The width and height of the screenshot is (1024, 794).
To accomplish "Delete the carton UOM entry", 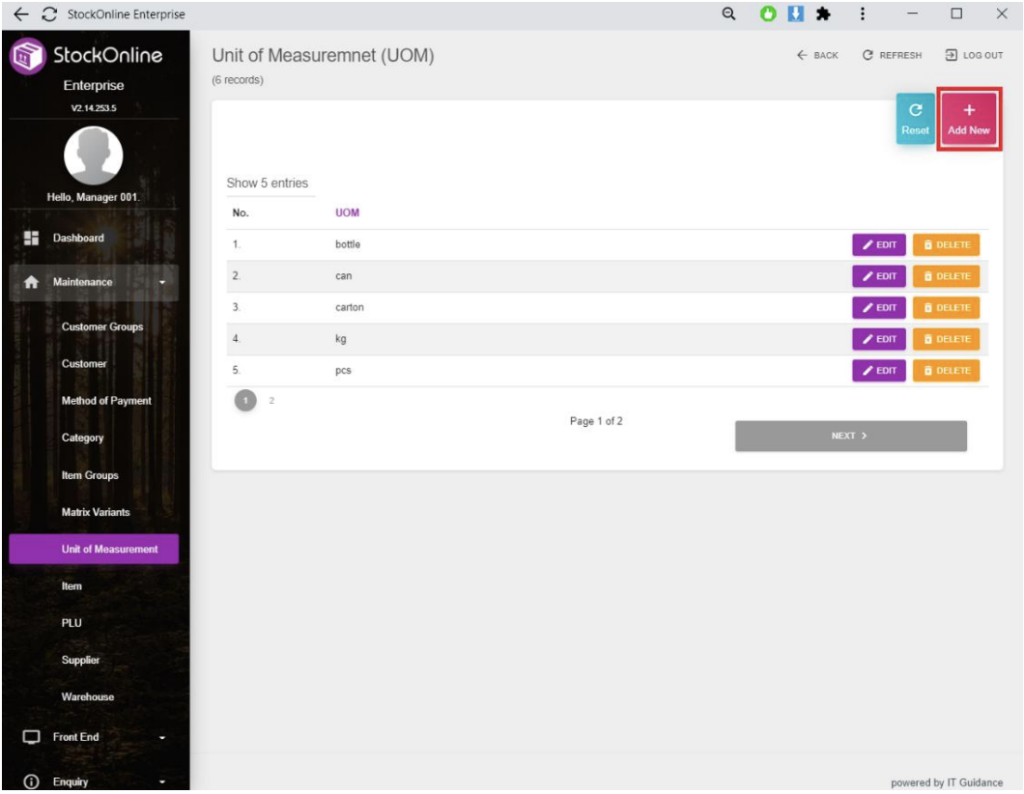I will click(x=946, y=308).
